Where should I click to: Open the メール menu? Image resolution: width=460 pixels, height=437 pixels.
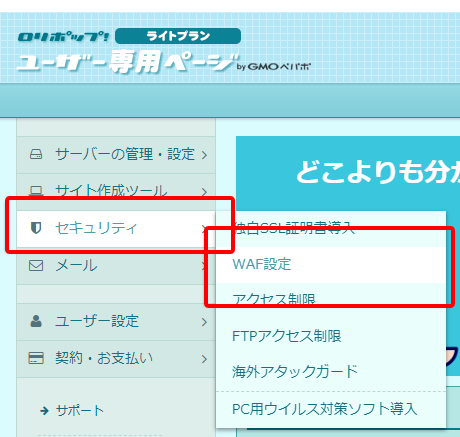pyautogui.click(x=116, y=266)
